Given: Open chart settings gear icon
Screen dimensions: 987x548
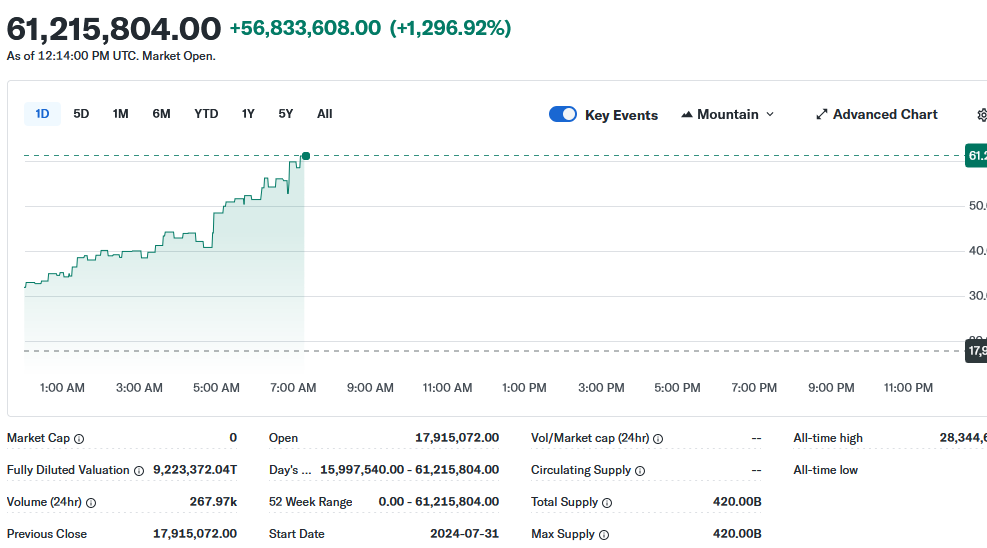Looking at the screenshot, I should [981, 115].
